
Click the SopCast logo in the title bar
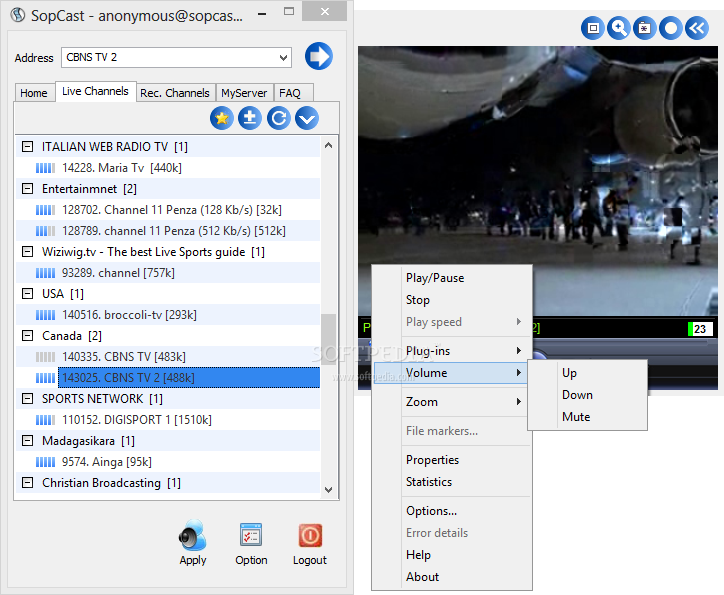[x=18, y=15]
